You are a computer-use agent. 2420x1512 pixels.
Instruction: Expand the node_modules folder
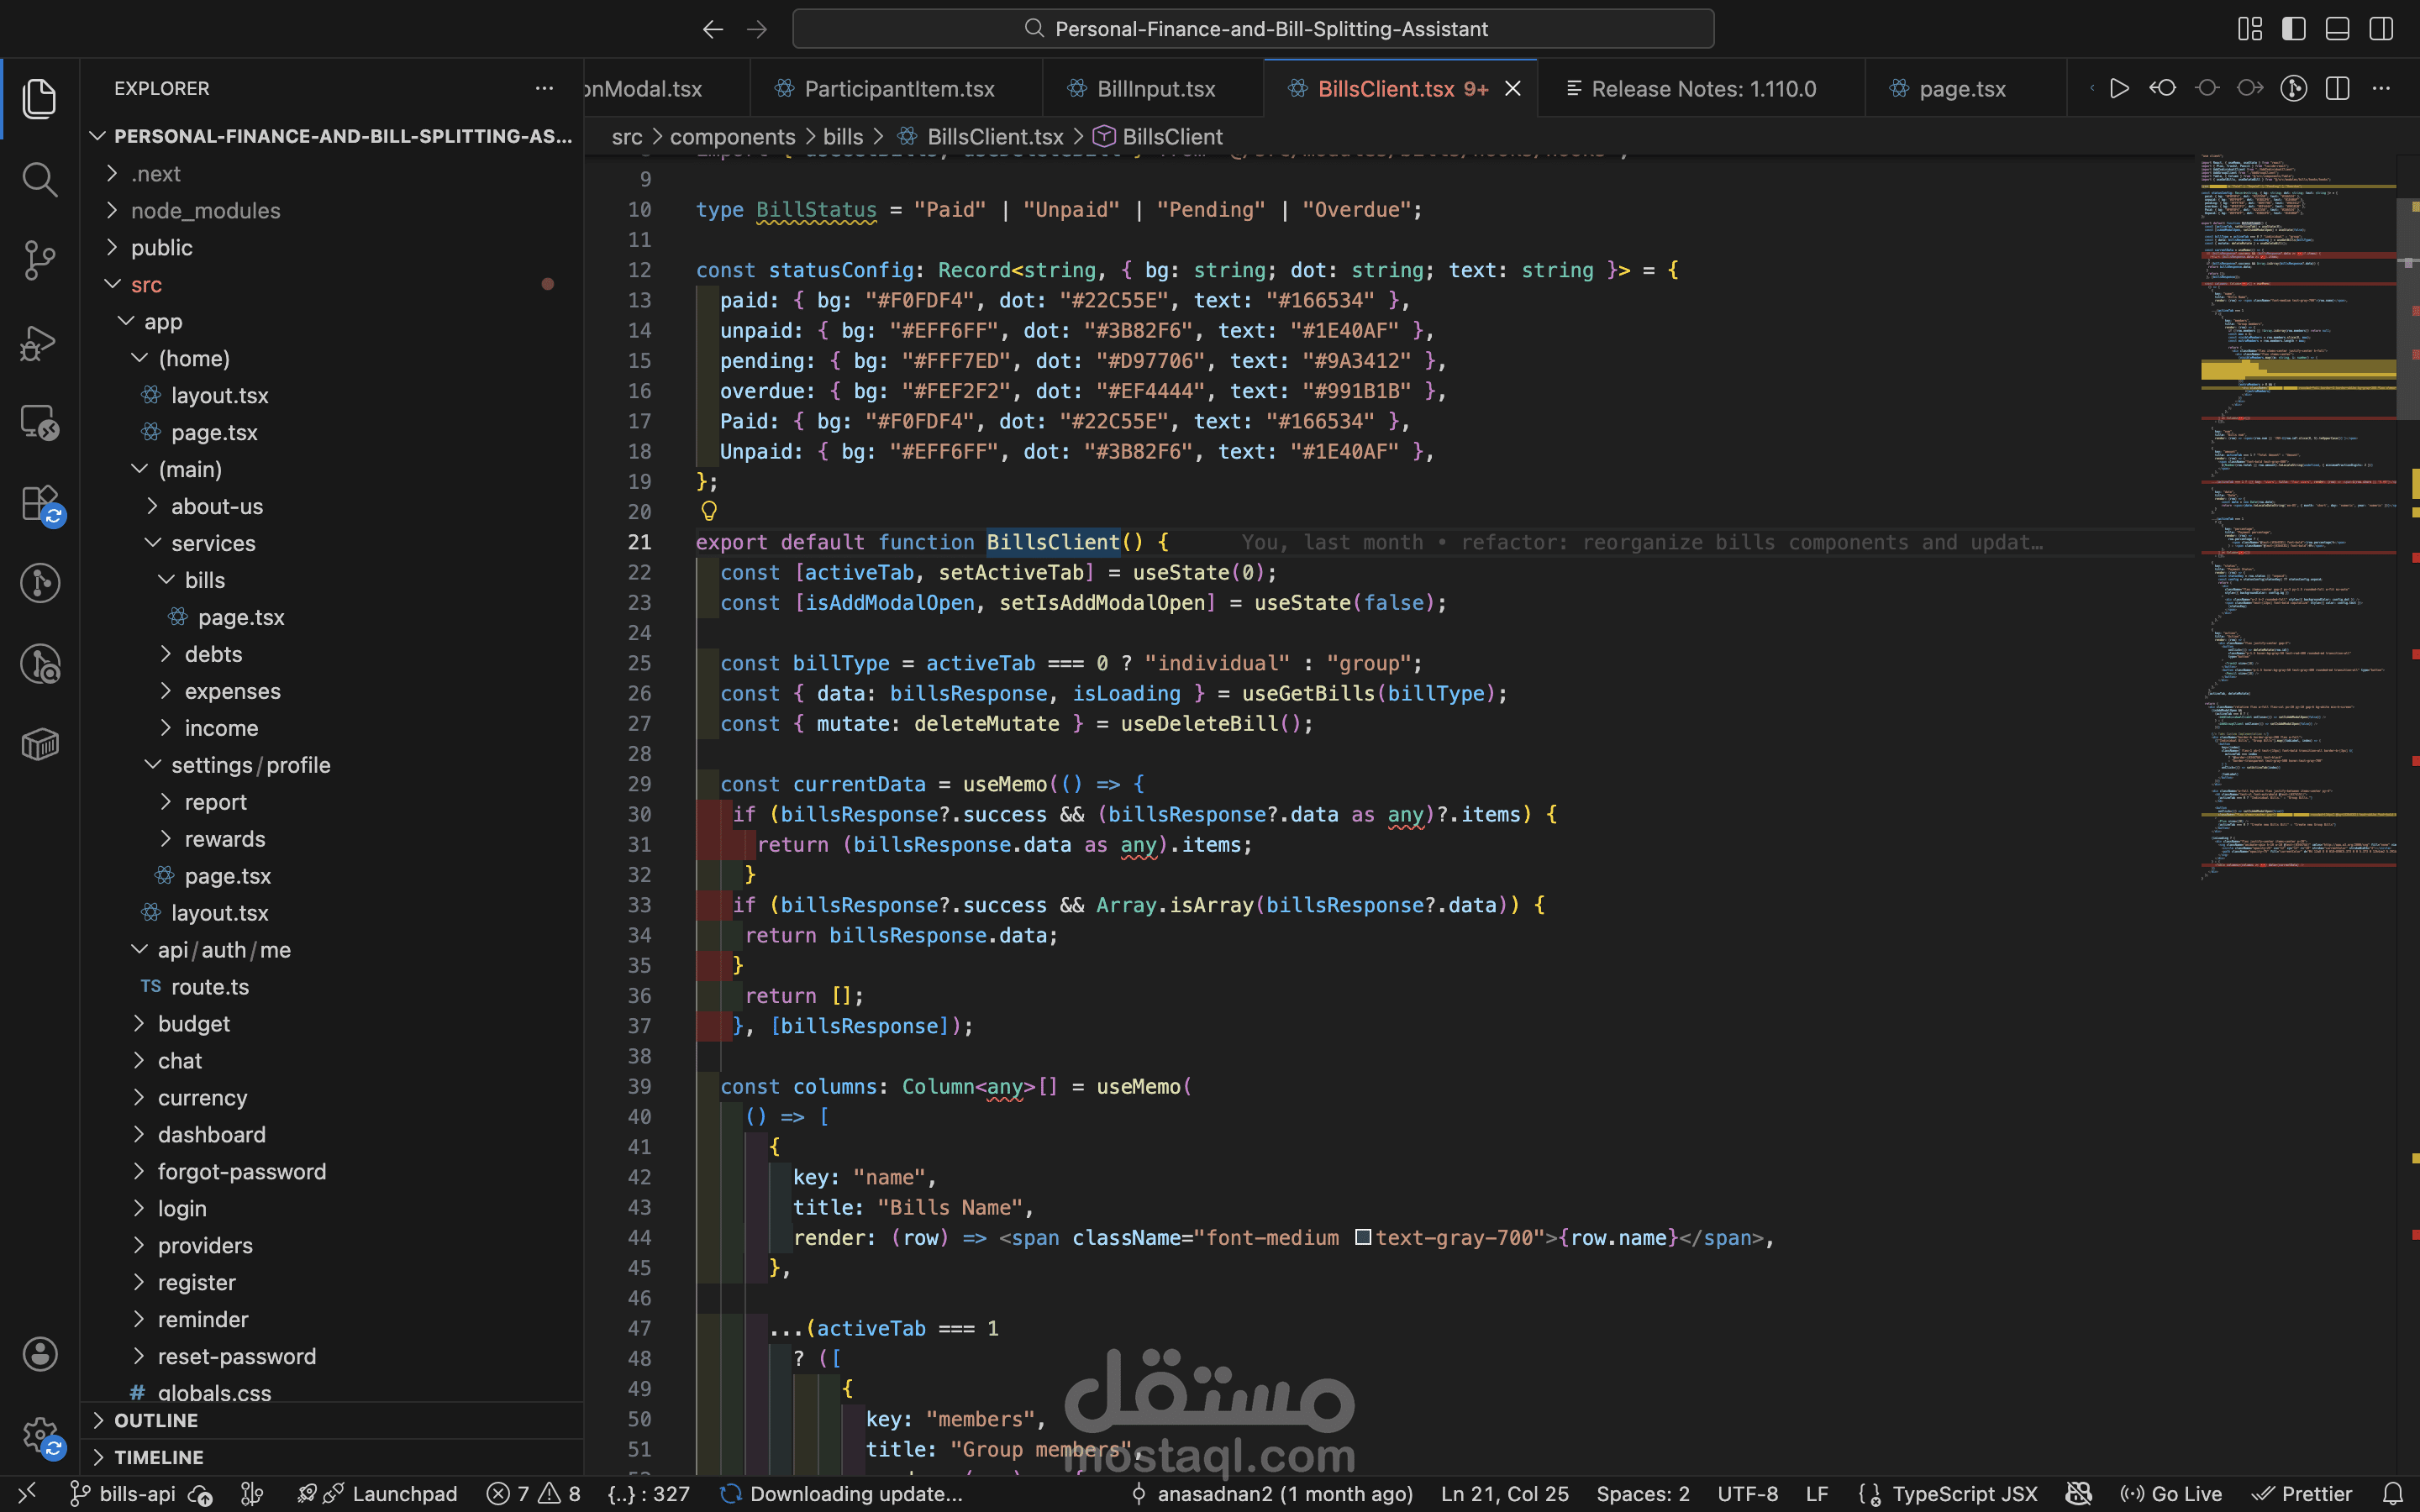[205, 211]
